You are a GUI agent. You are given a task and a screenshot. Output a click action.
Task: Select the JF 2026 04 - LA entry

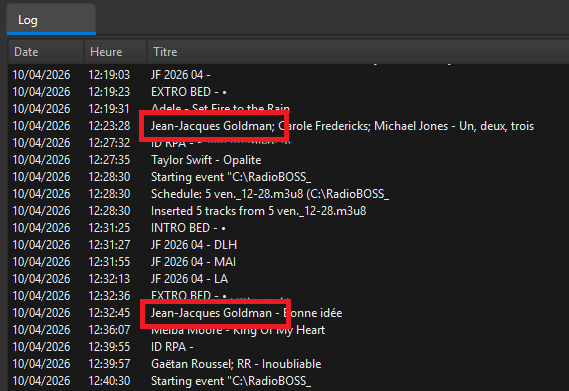(288, 279)
